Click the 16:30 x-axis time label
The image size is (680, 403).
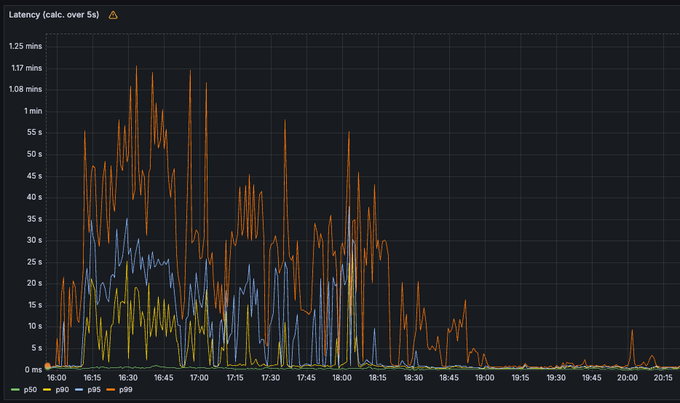click(x=128, y=378)
